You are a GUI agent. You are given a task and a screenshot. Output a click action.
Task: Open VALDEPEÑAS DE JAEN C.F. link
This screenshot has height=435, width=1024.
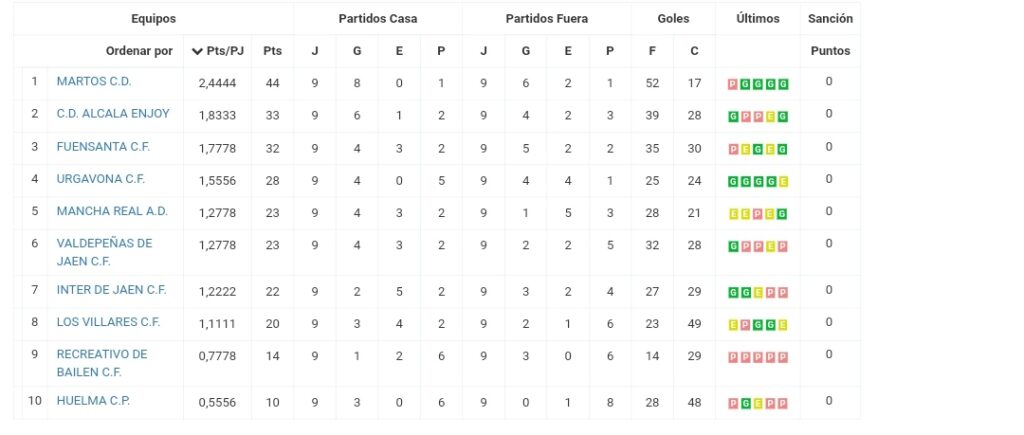tap(104, 252)
